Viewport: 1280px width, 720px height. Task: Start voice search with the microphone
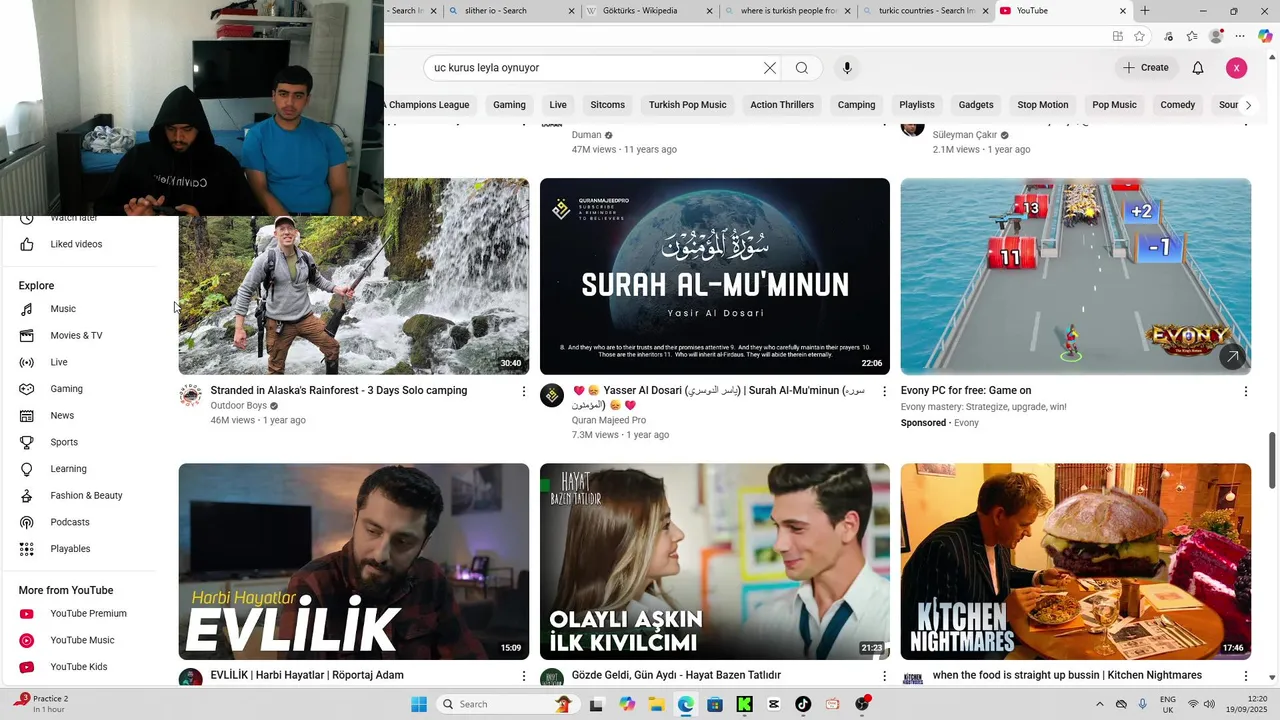coord(847,68)
